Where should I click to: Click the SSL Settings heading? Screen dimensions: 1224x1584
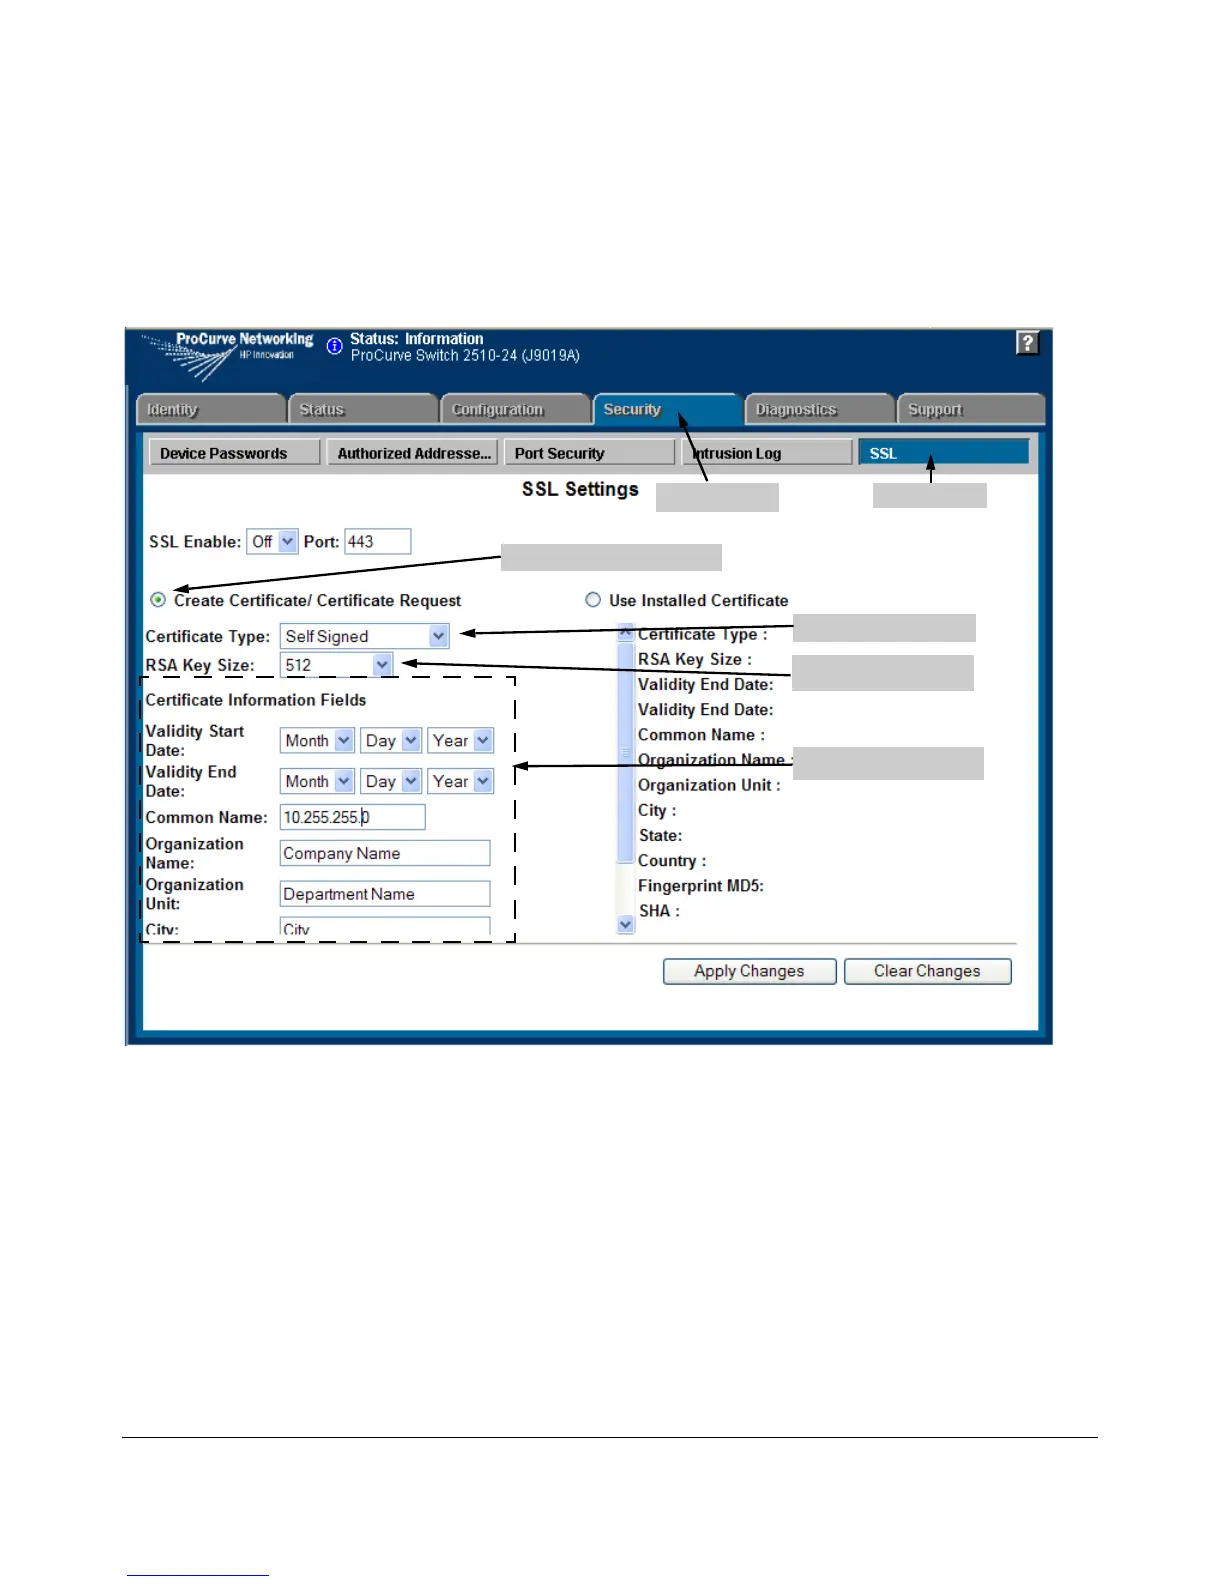click(x=580, y=489)
